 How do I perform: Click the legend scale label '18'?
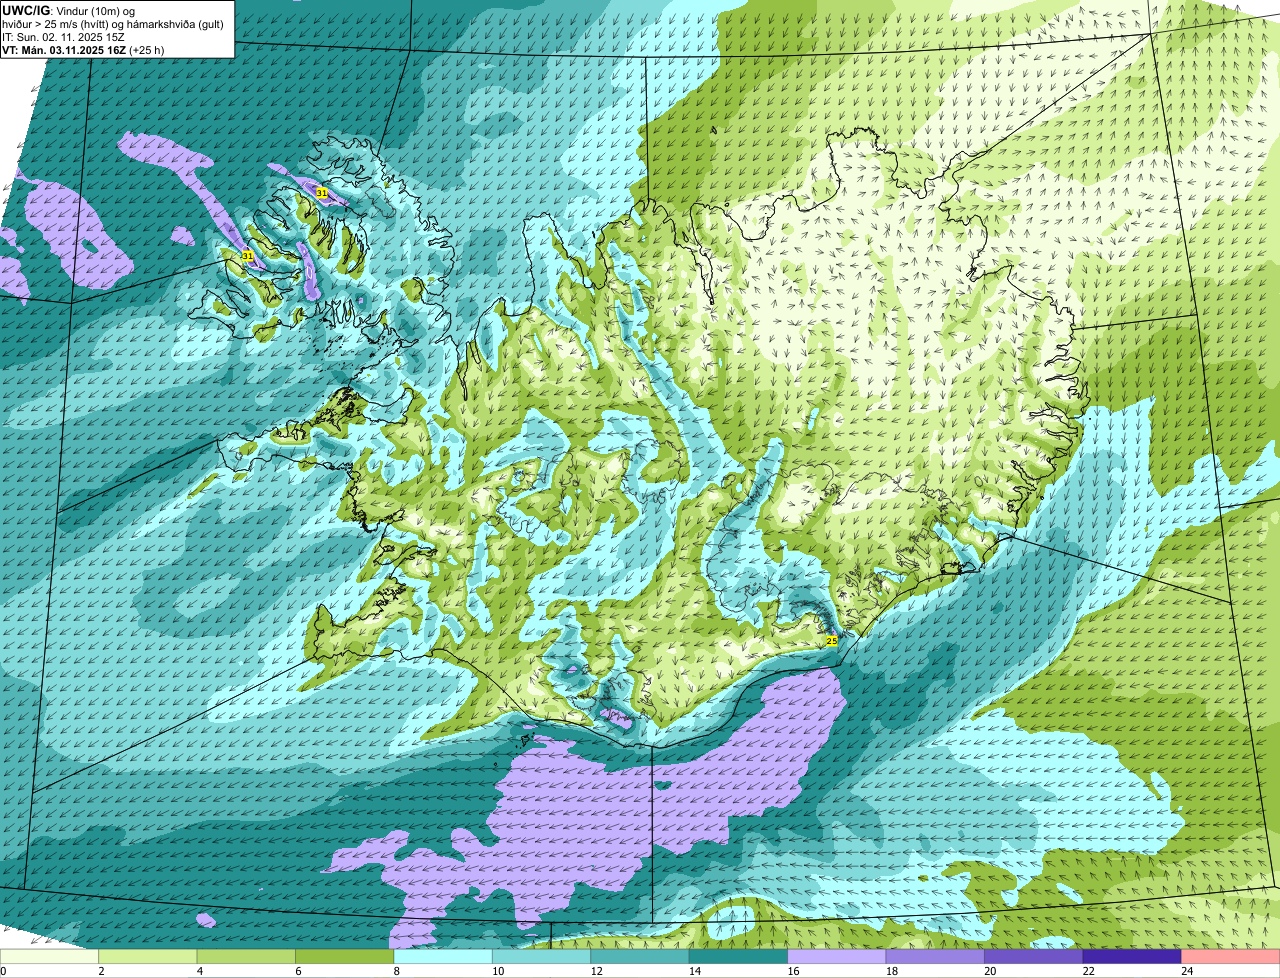pyautogui.click(x=892, y=971)
